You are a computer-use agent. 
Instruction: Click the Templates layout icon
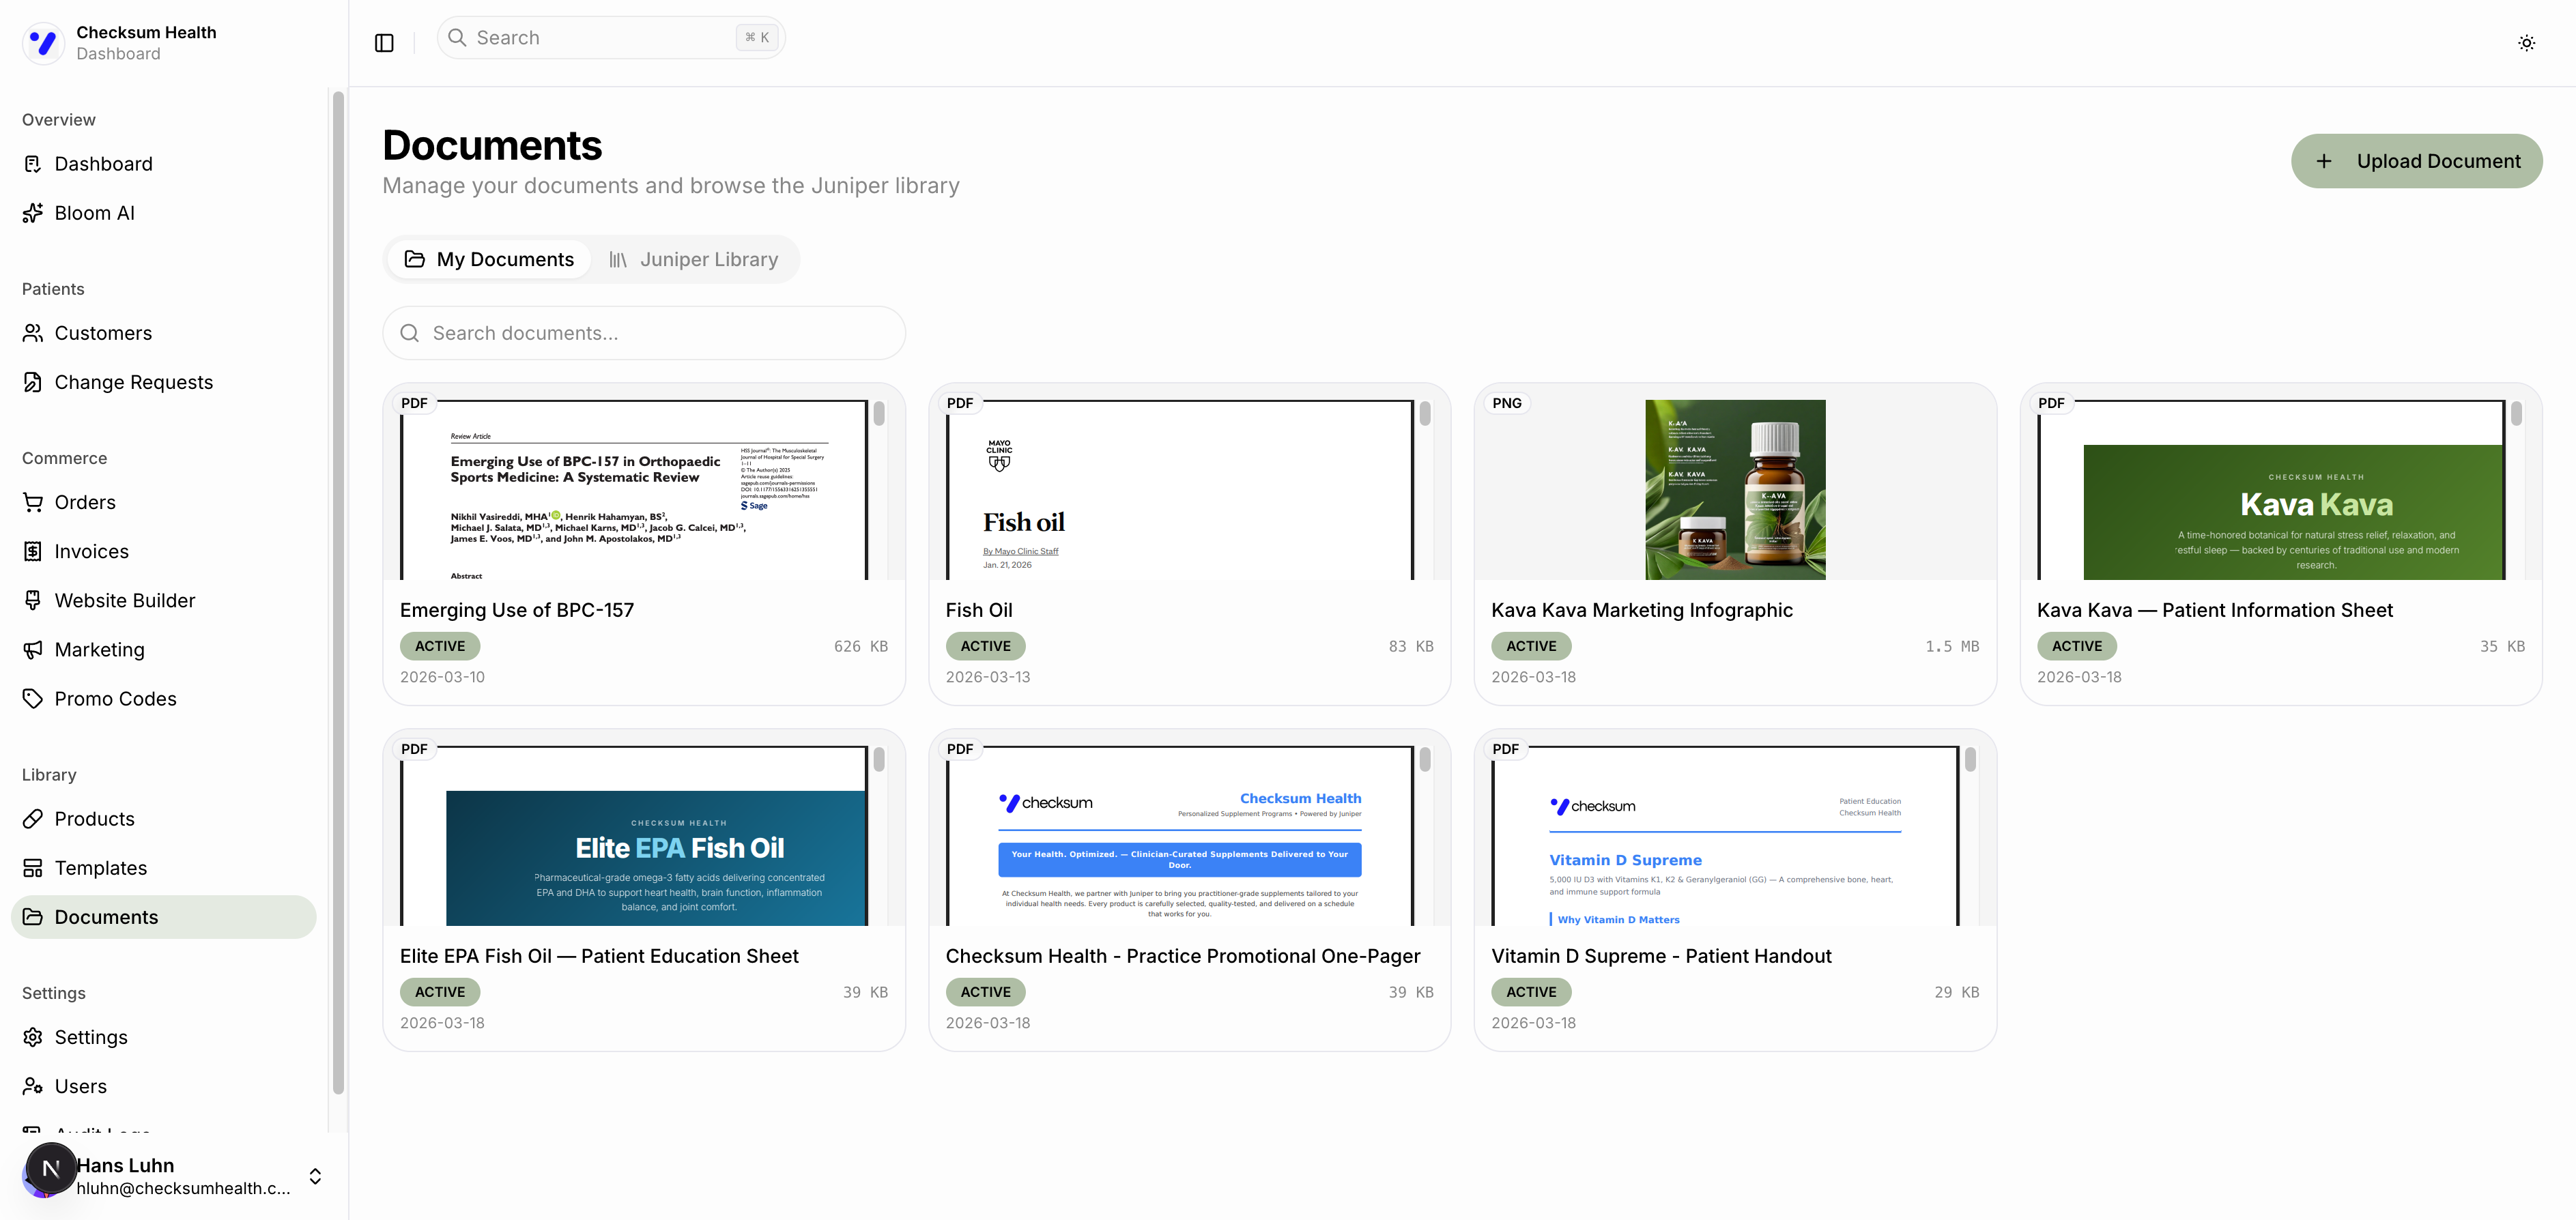[33, 868]
